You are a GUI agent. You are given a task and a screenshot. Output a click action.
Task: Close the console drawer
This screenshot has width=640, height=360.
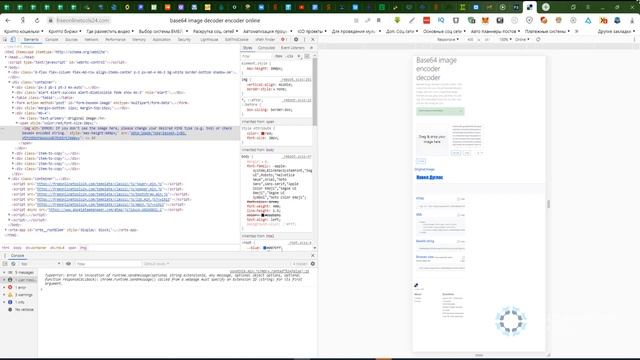pyautogui.click(x=313, y=256)
